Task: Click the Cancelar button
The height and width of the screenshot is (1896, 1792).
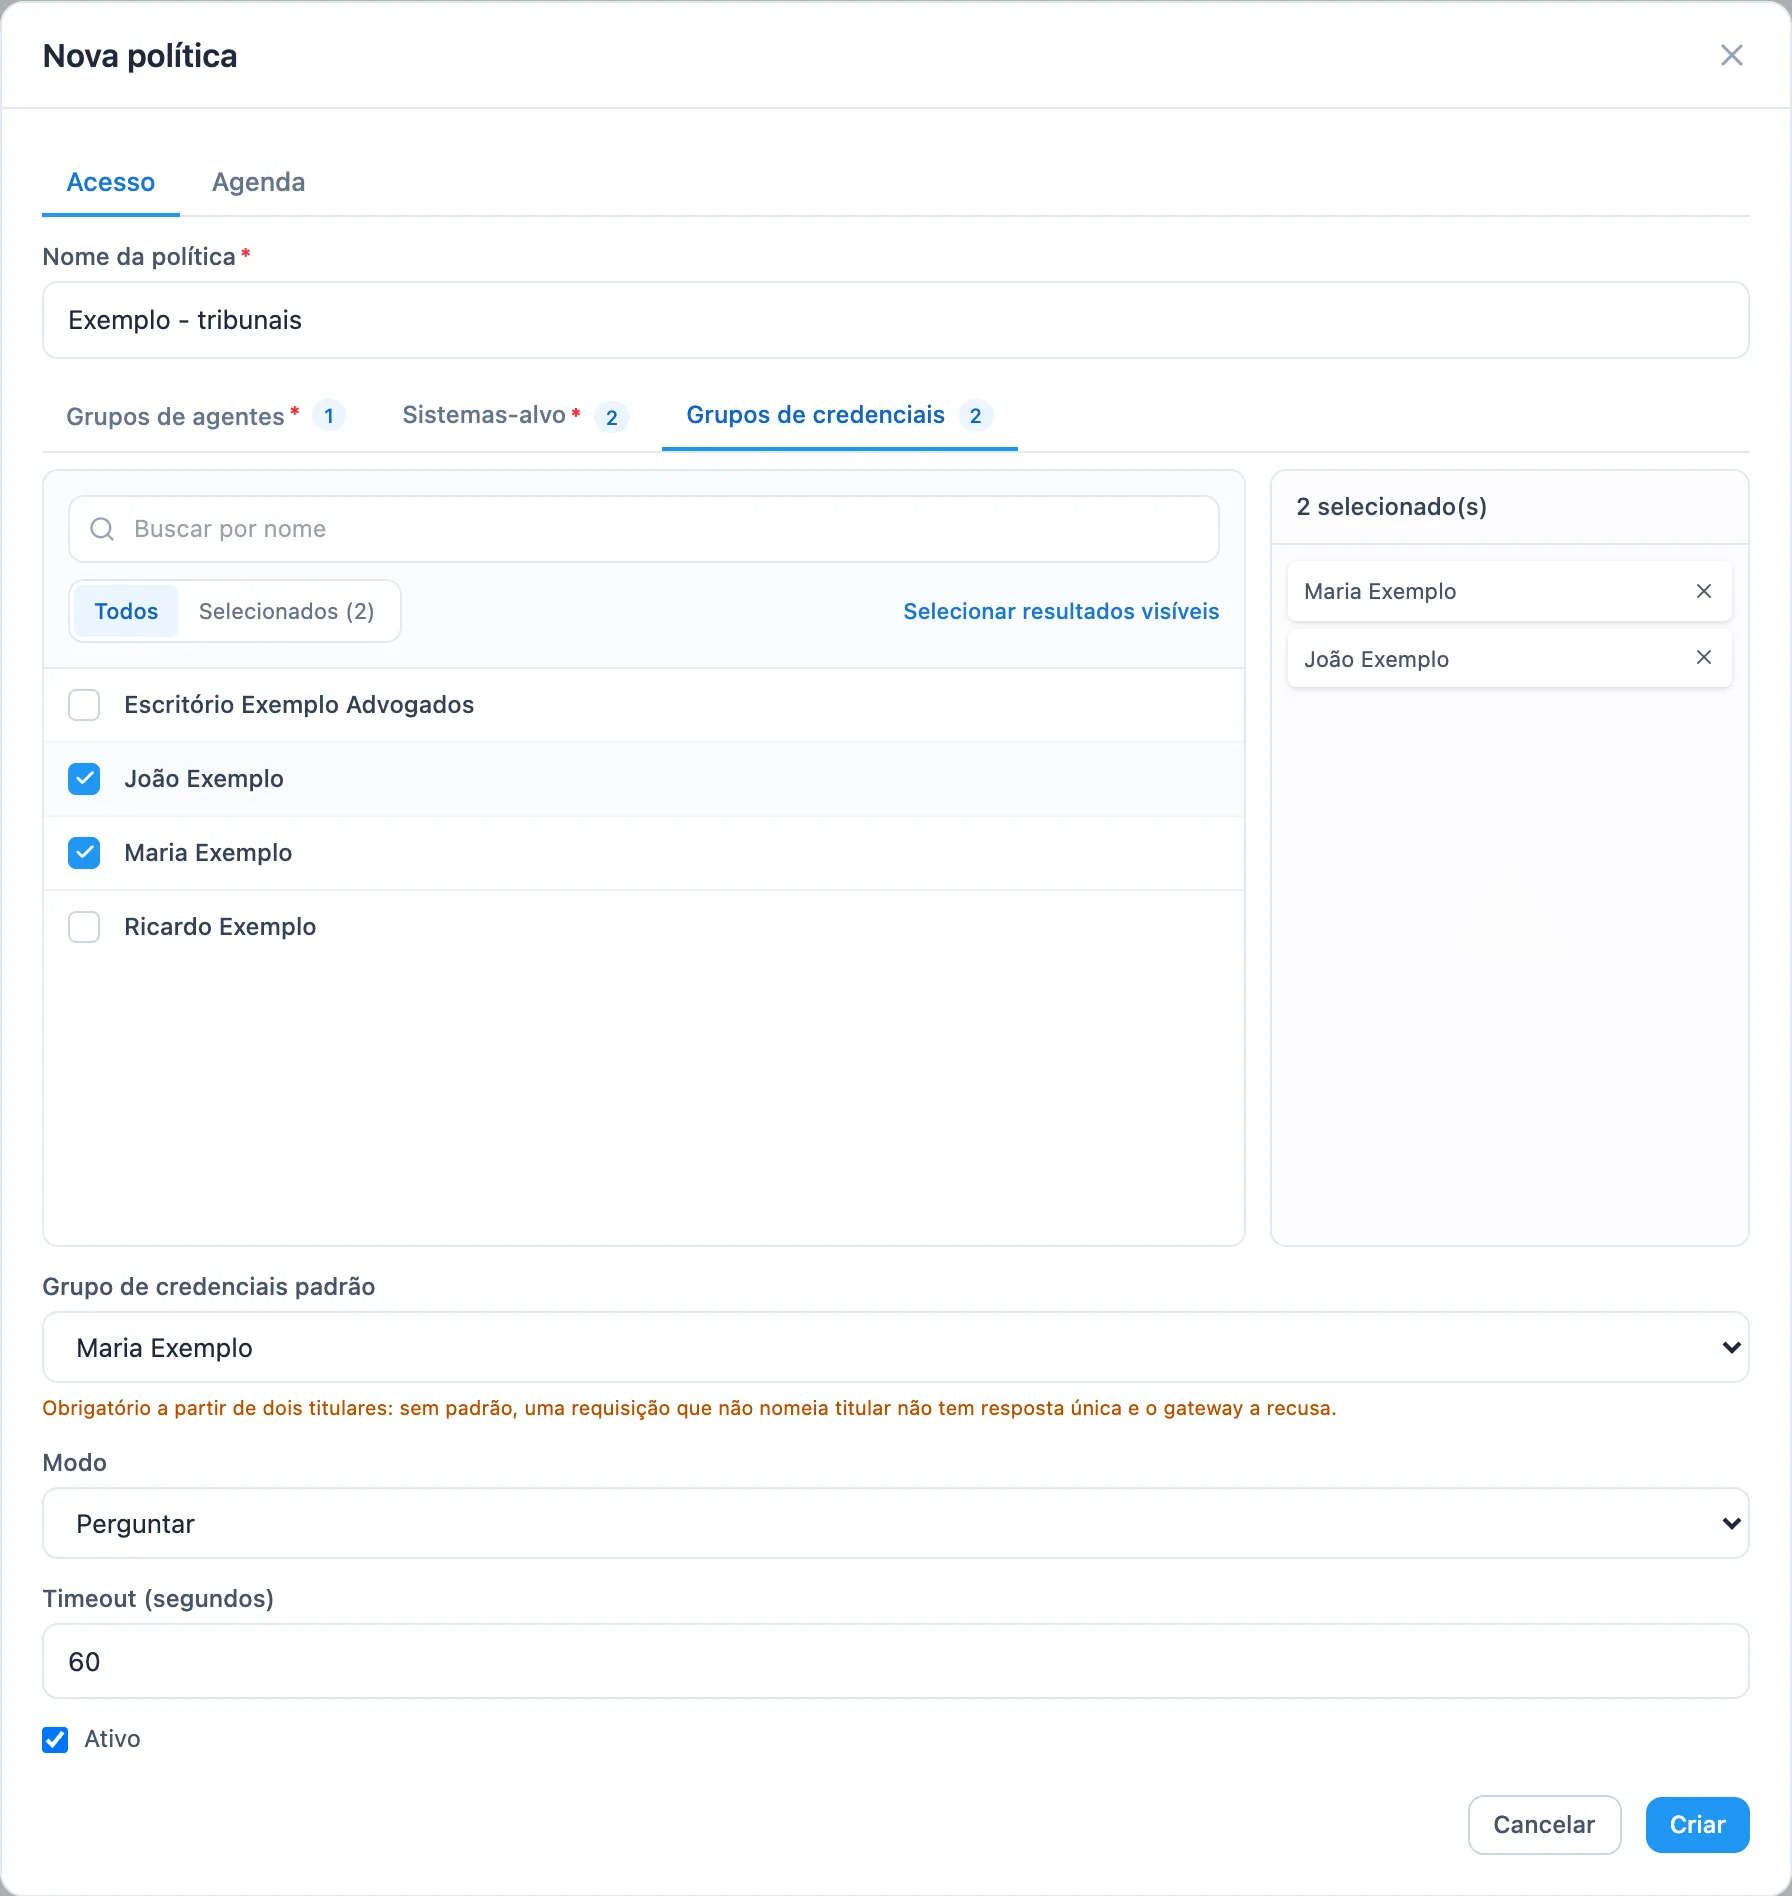Action: (x=1544, y=1825)
